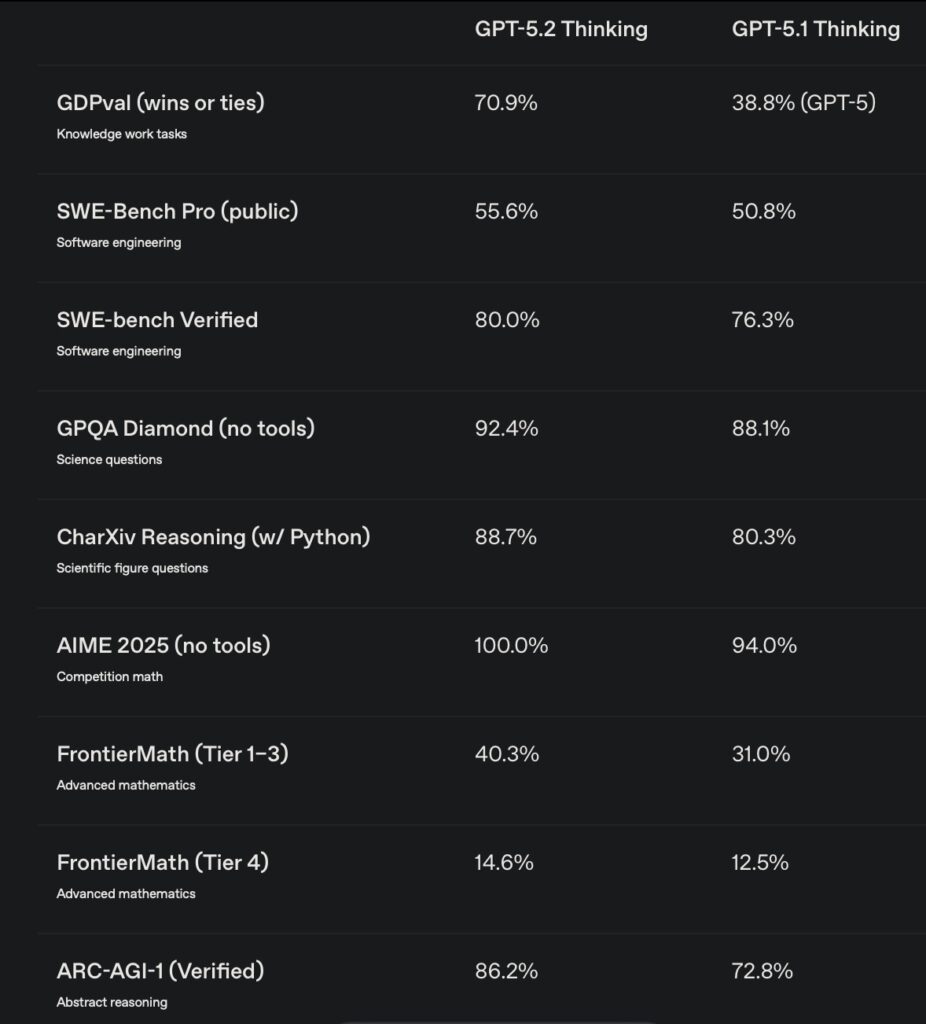Click the SWE-Bench Pro (public) benchmark name
926x1024 pixels.
177,211
